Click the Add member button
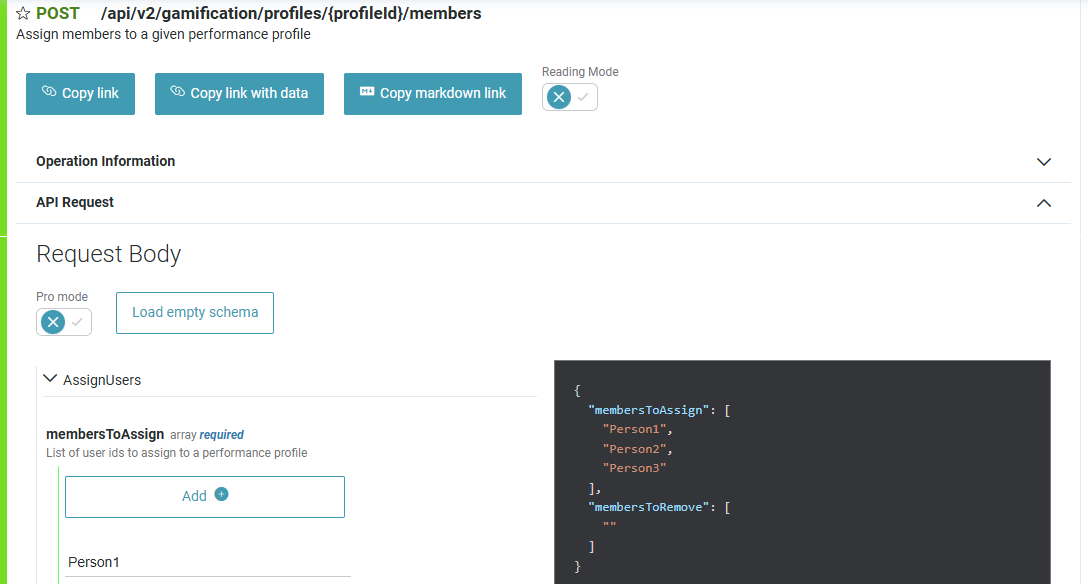Screen dimensions: 1090x584 (x=205, y=496)
